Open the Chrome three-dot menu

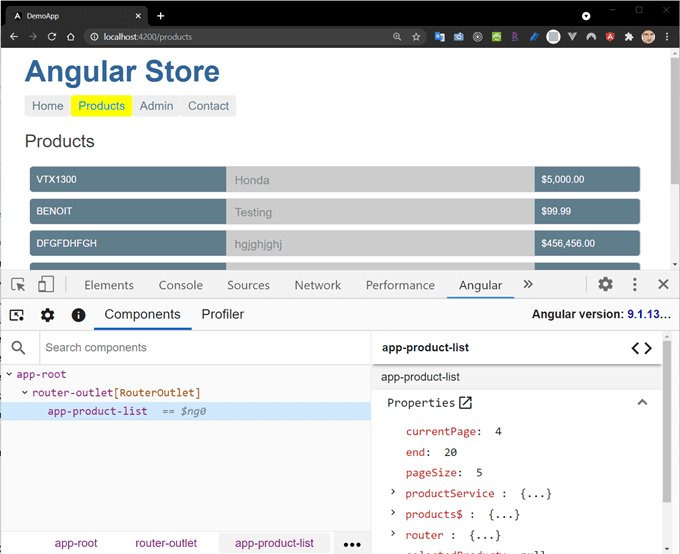667,37
